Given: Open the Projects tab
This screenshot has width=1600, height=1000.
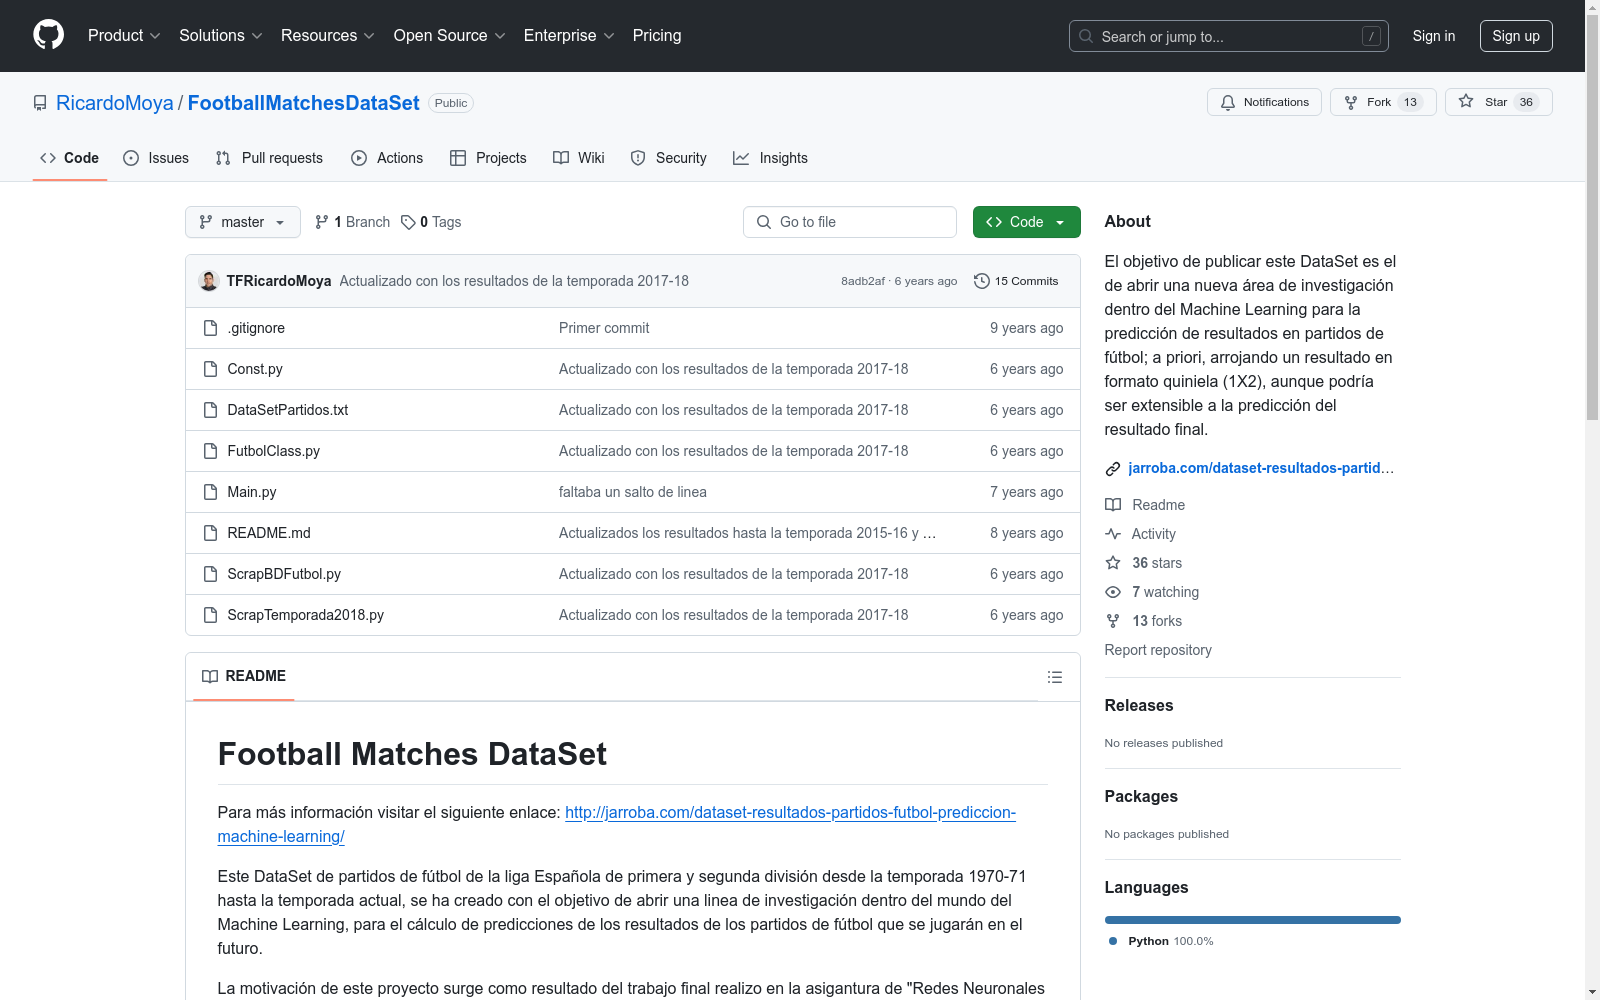Looking at the screenshot, I should pyautogui.click(x=488, y=158).
